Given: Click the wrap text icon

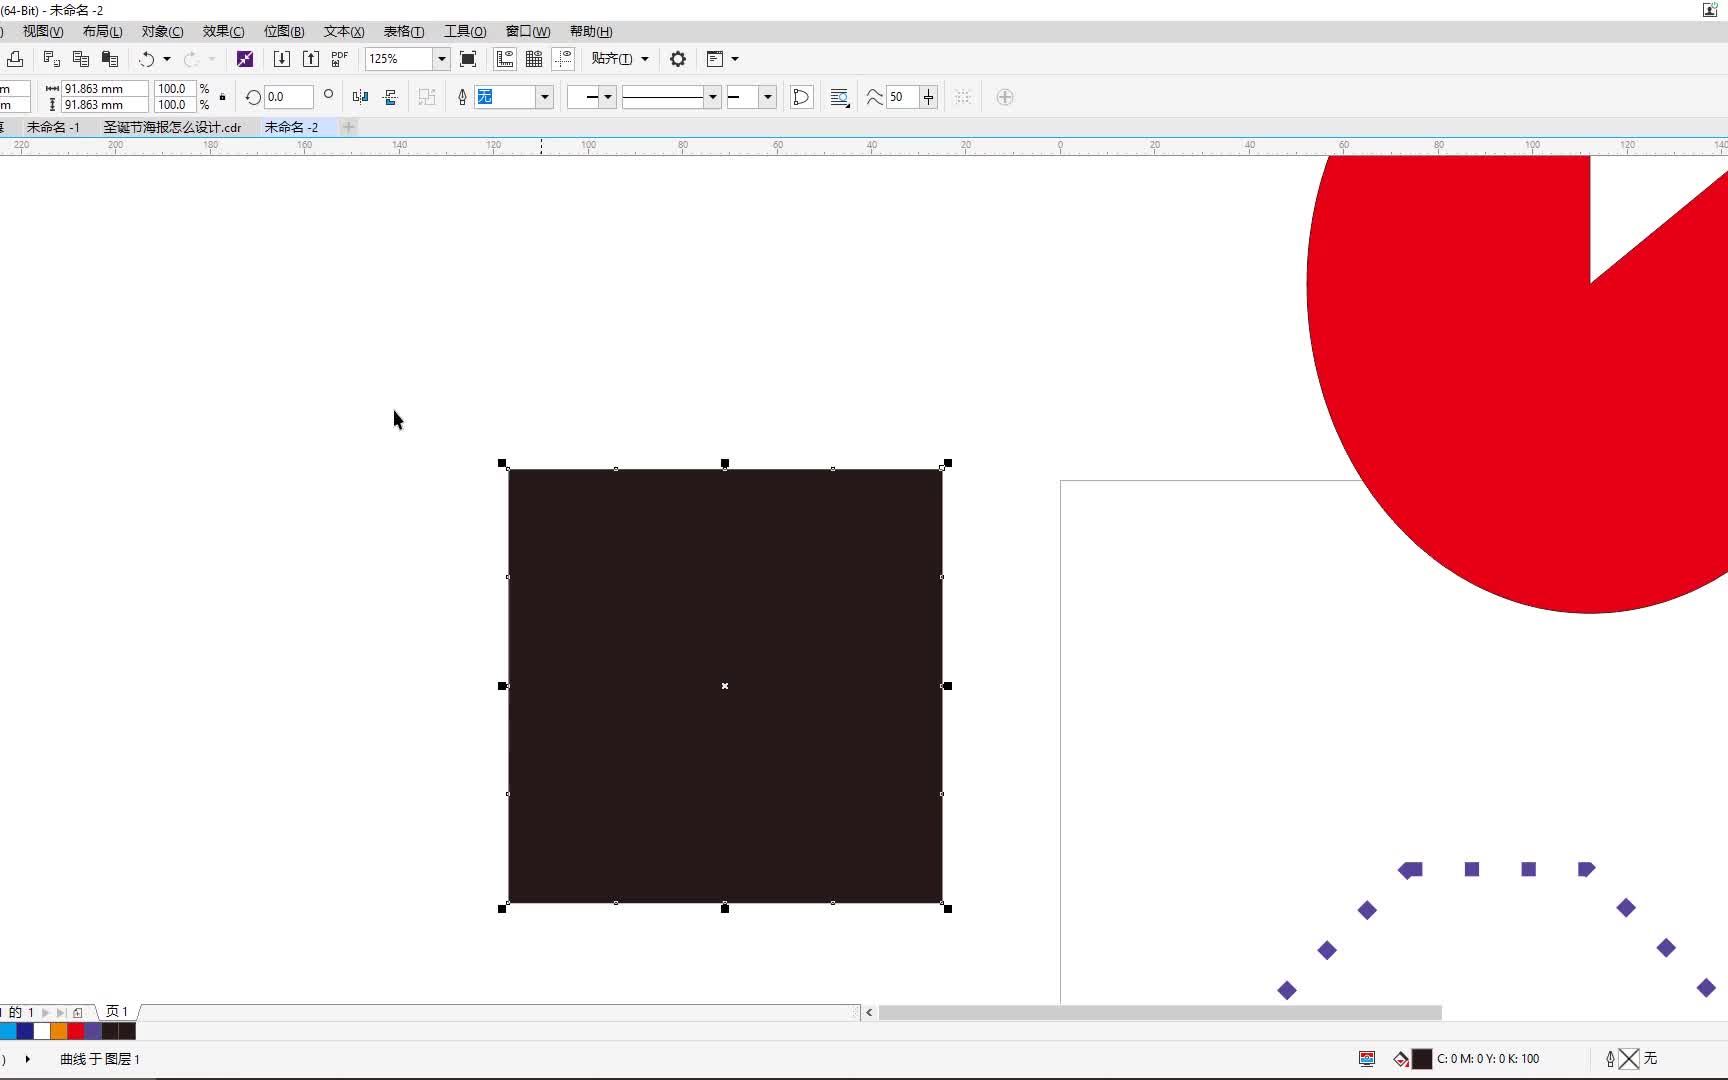Looking at the screenshot, I should point(840,97).
